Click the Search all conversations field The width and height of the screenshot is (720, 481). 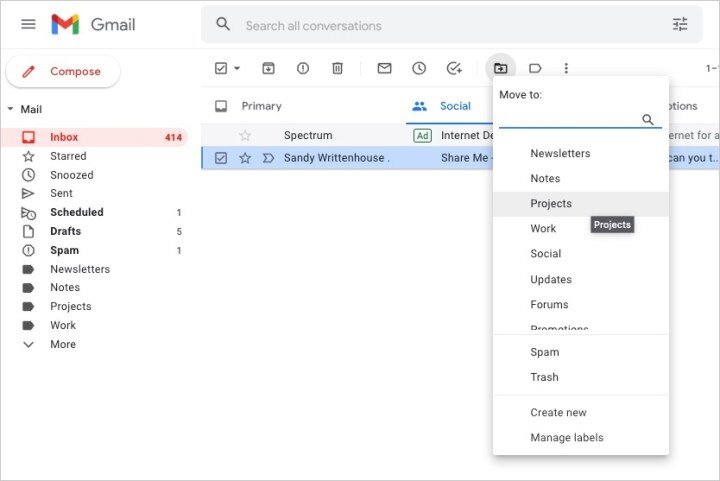451,25
